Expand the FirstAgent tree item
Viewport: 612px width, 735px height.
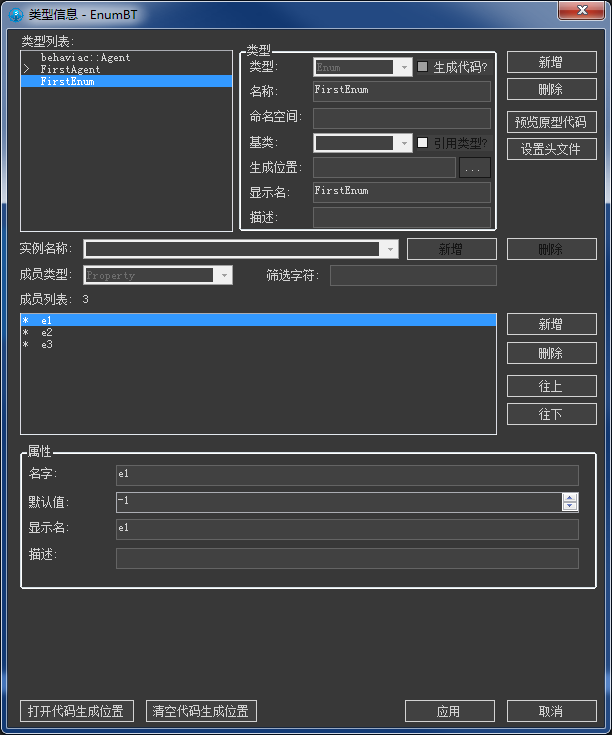click(x=27, y=70)
